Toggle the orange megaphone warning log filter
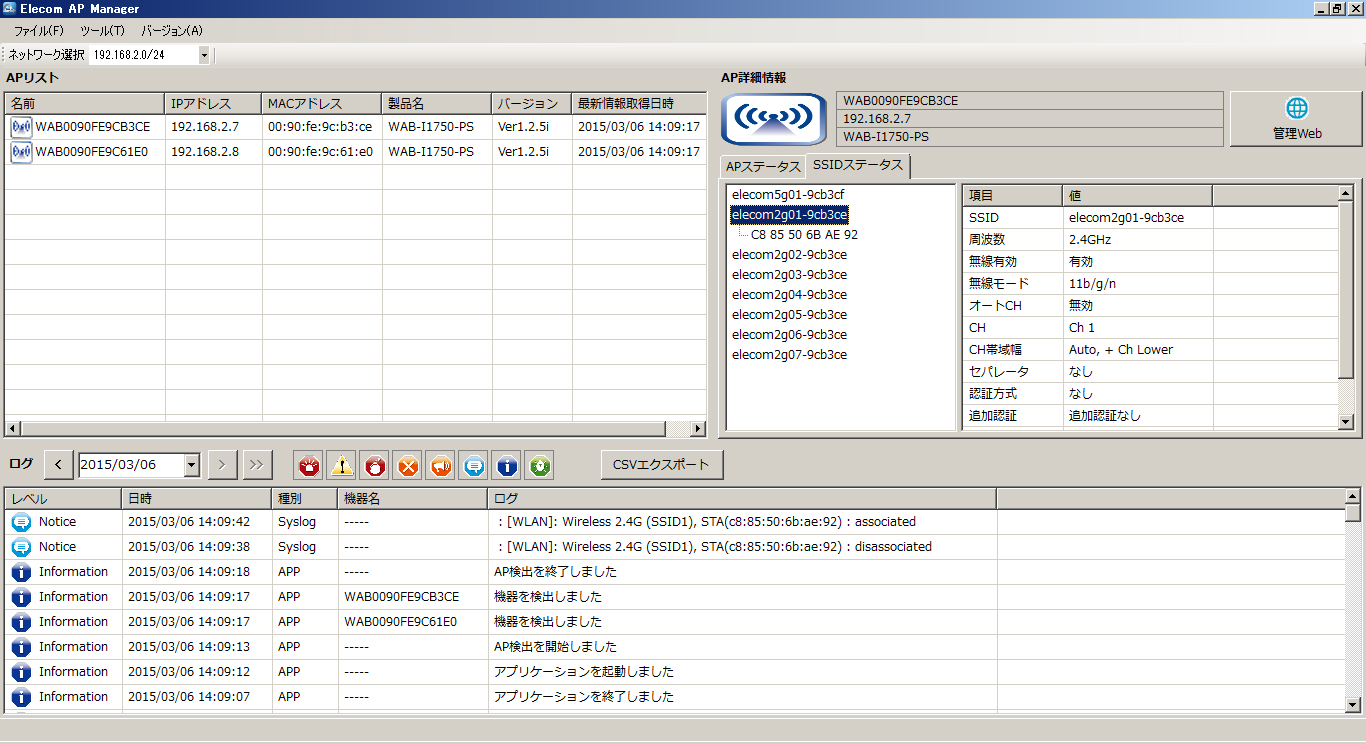The image size is (1366, 744). pyautogui.click(x=440, y=465)
